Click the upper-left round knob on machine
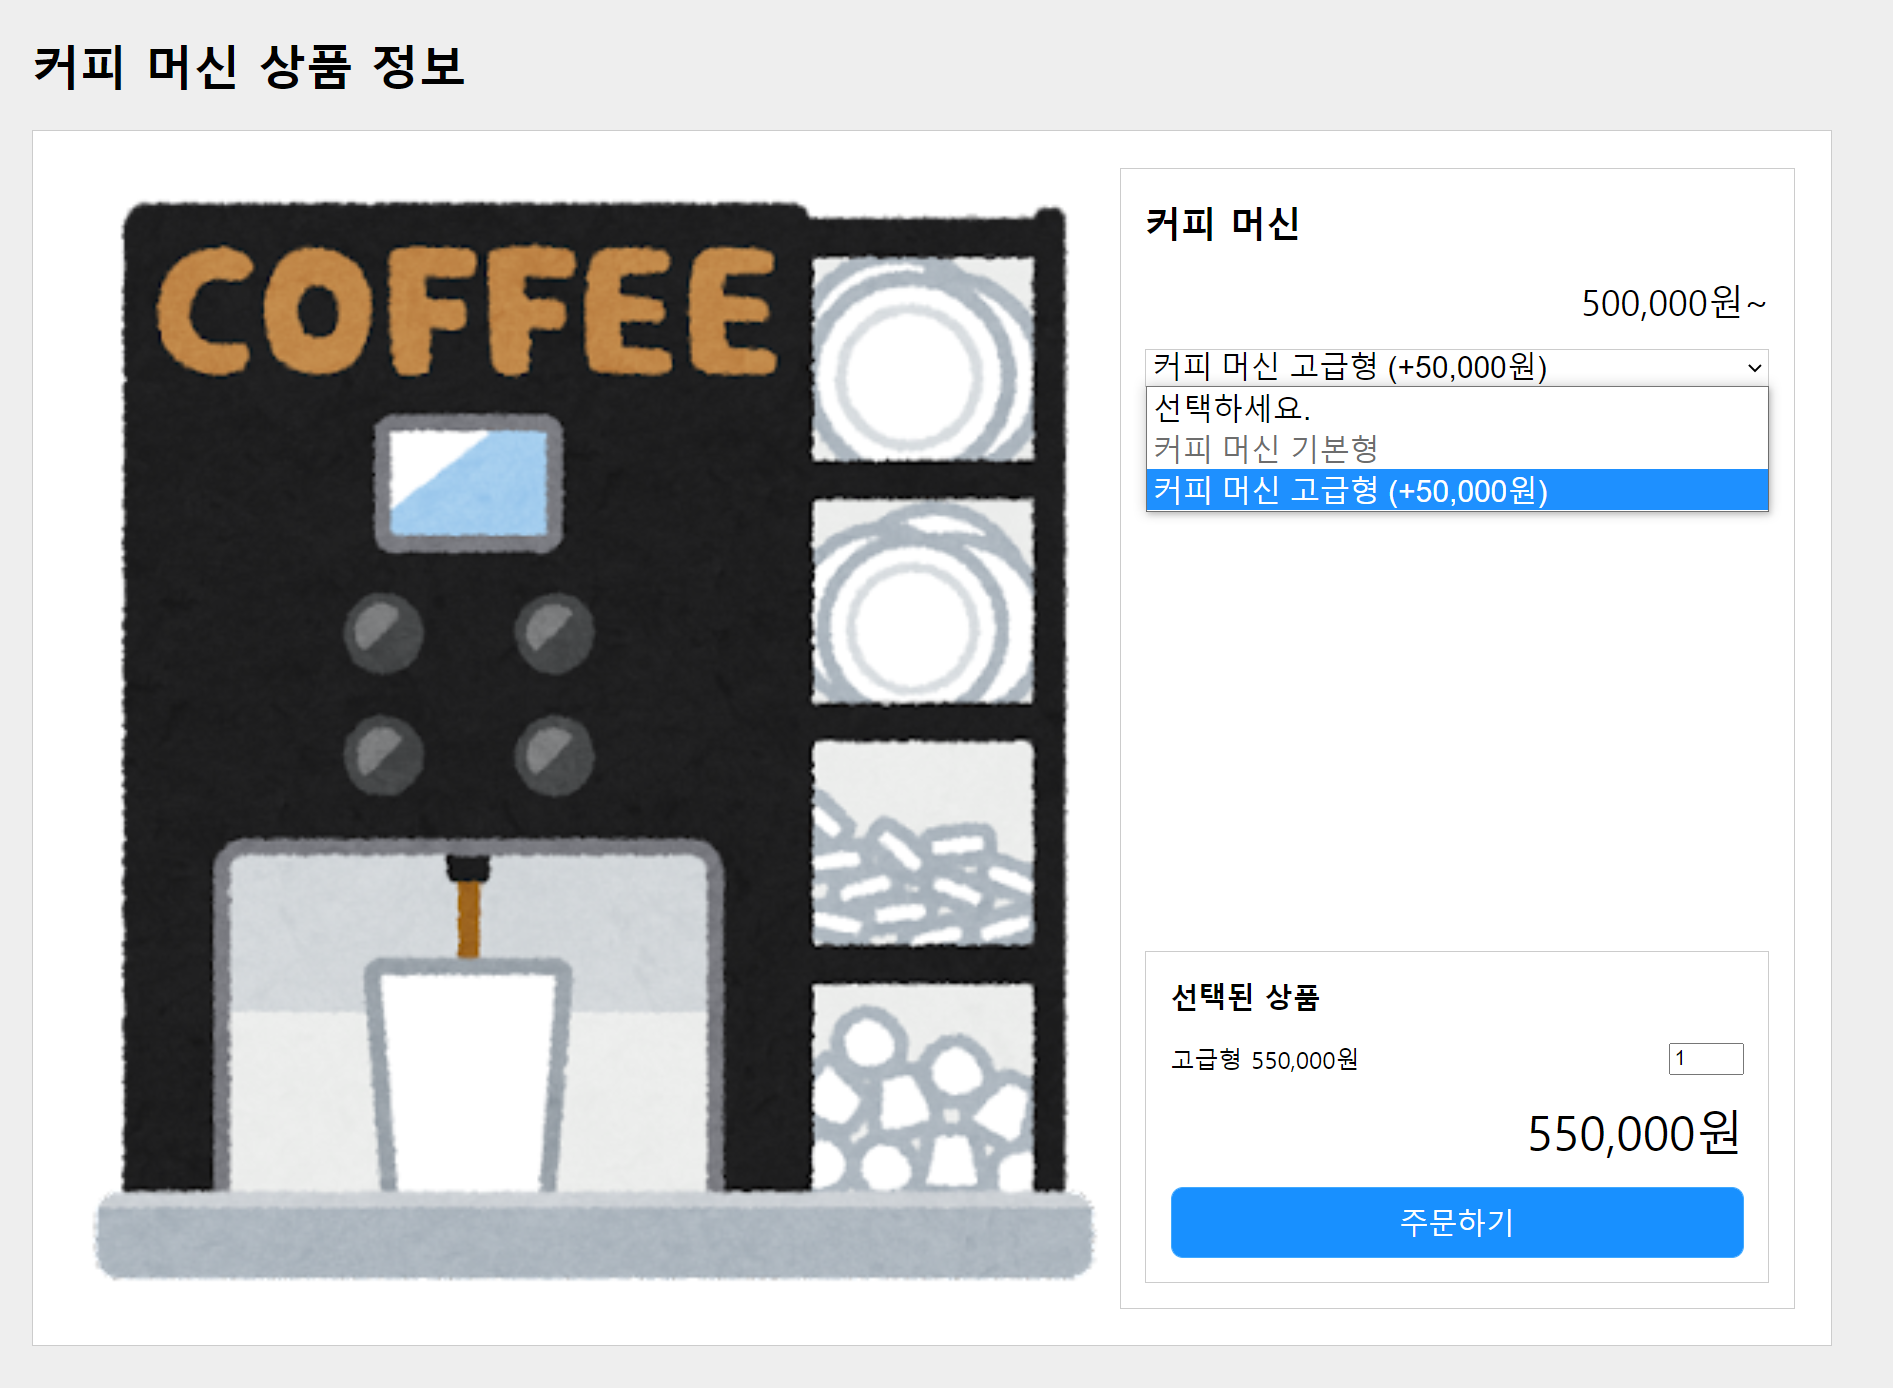1893x1388 pixels. (383, 633)
